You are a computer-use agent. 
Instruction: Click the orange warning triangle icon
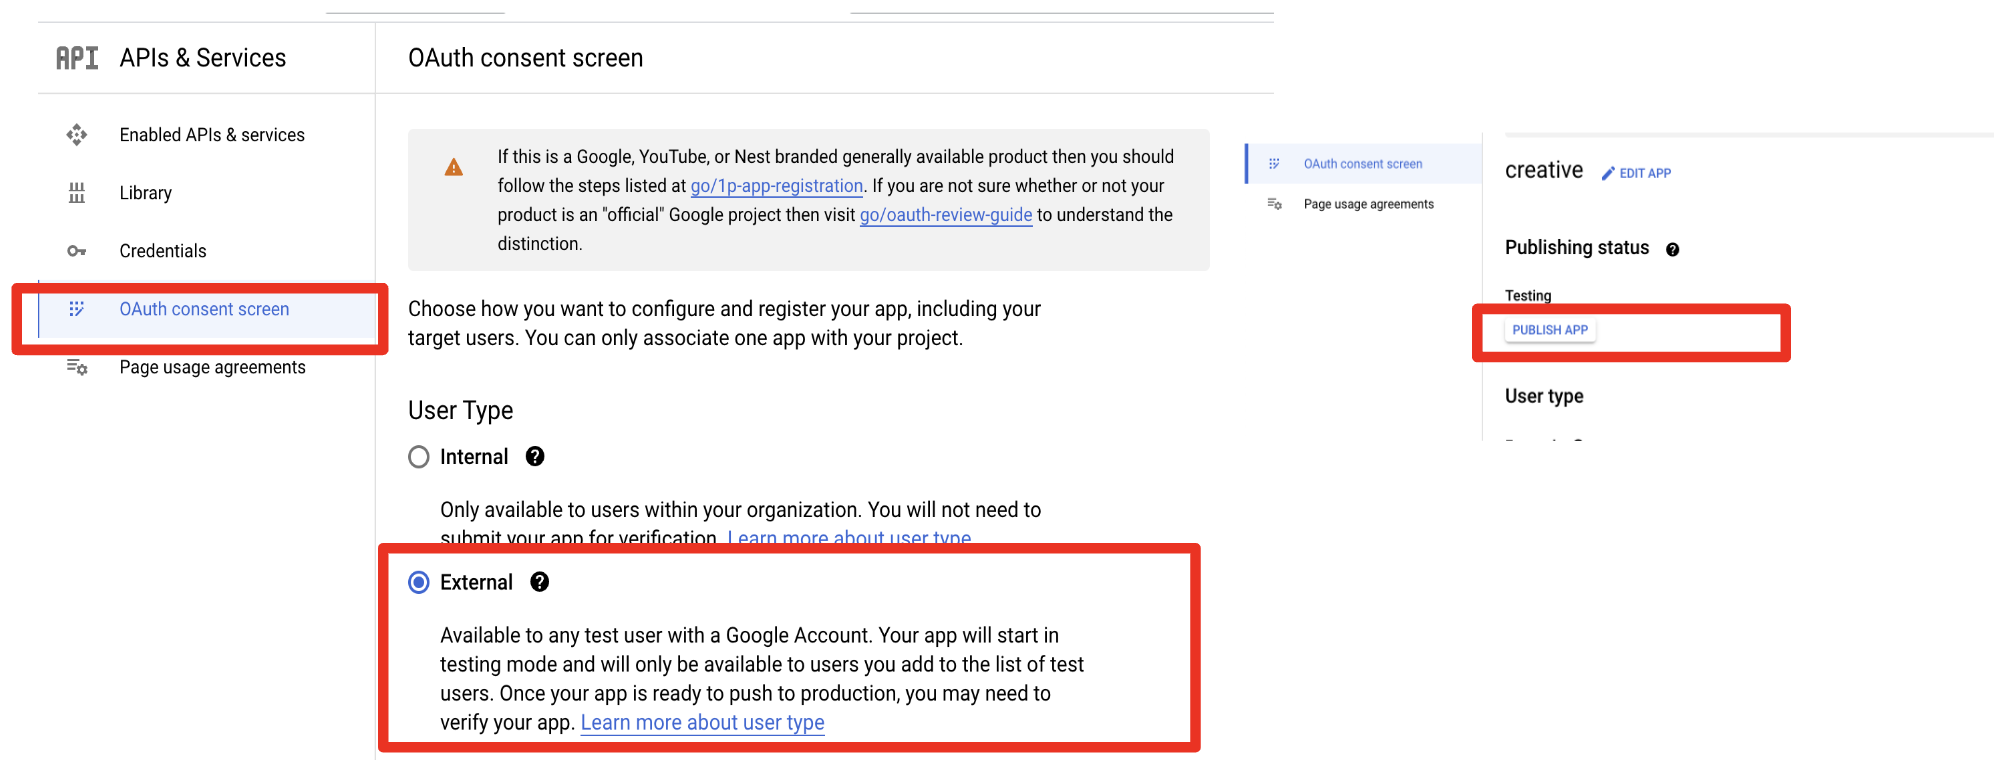[x=454, y=167]
